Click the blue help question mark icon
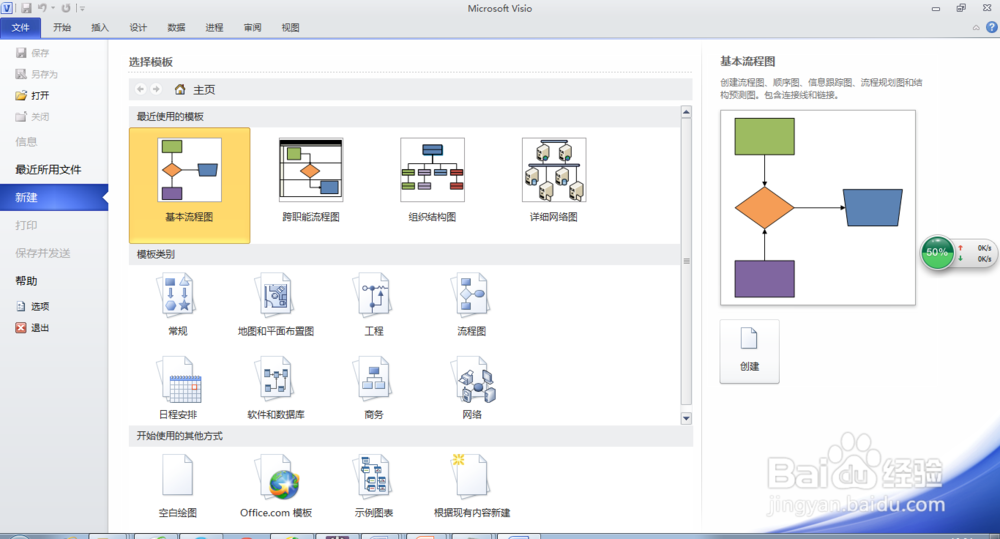This screenshot has height=539, width=1000. tap(991, 27)
